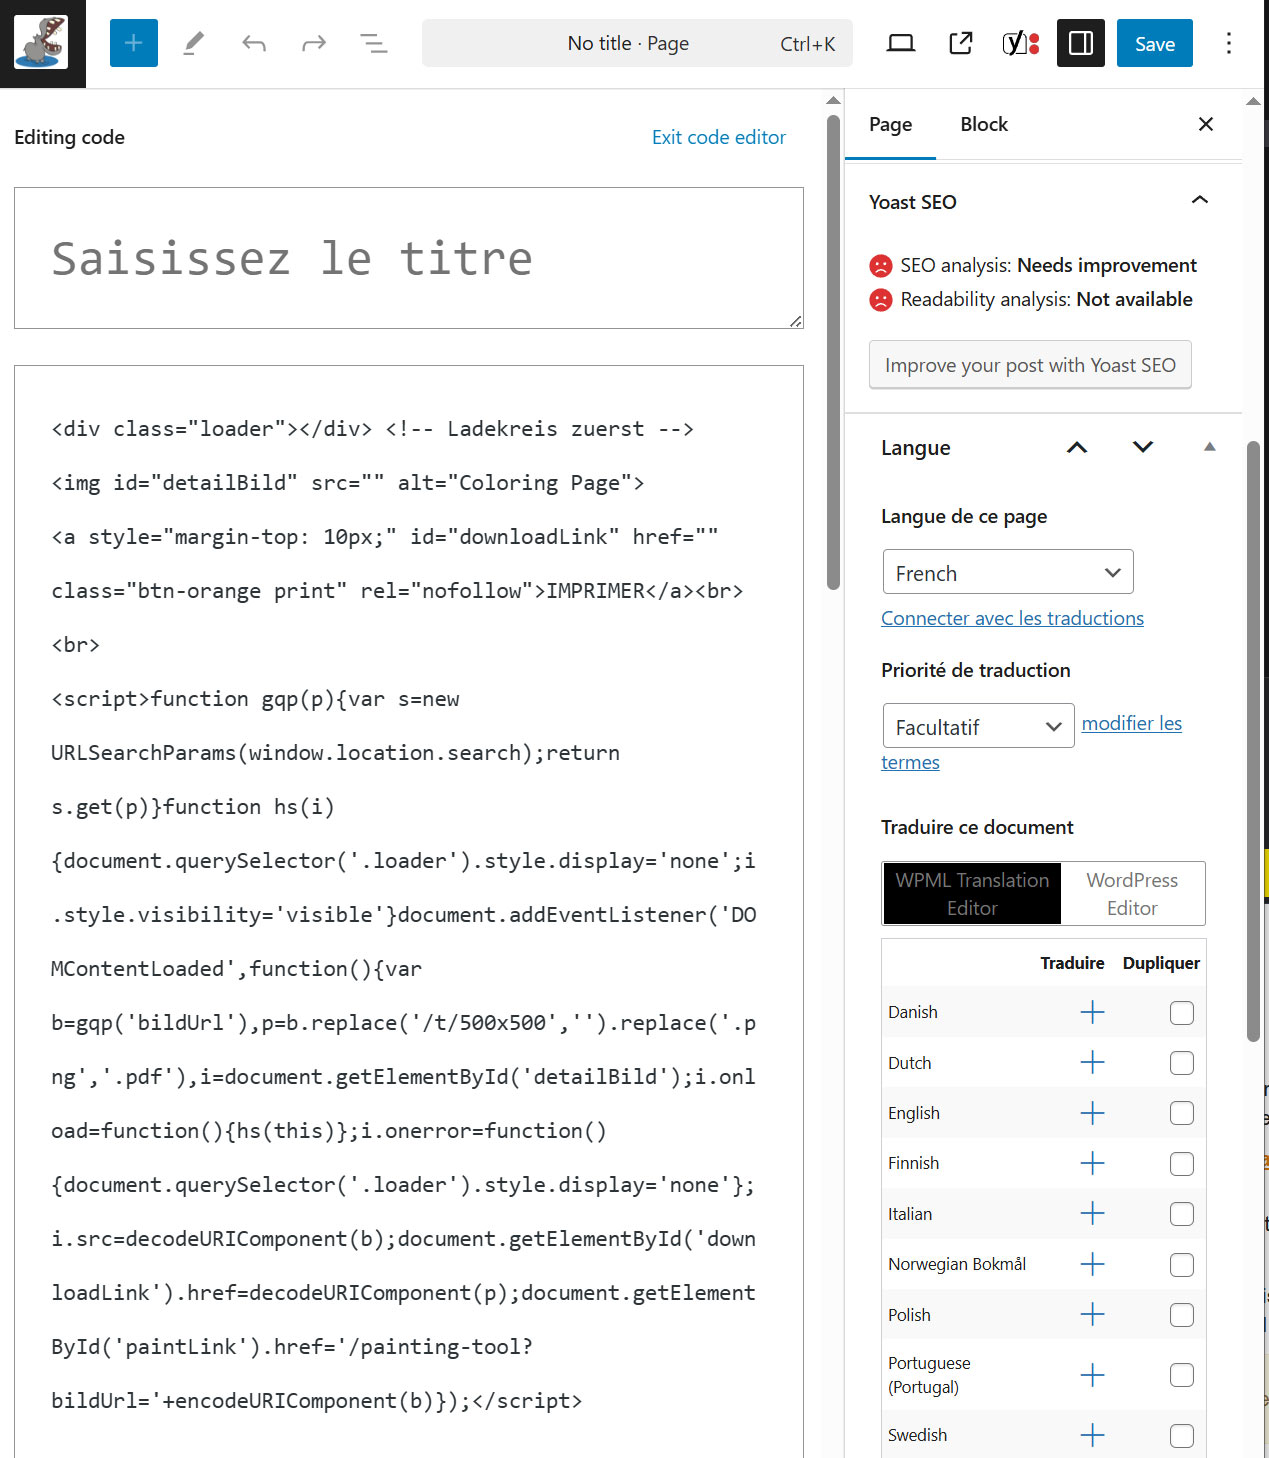
Task: Click the Dupliquer column header
Action: 1161,963
